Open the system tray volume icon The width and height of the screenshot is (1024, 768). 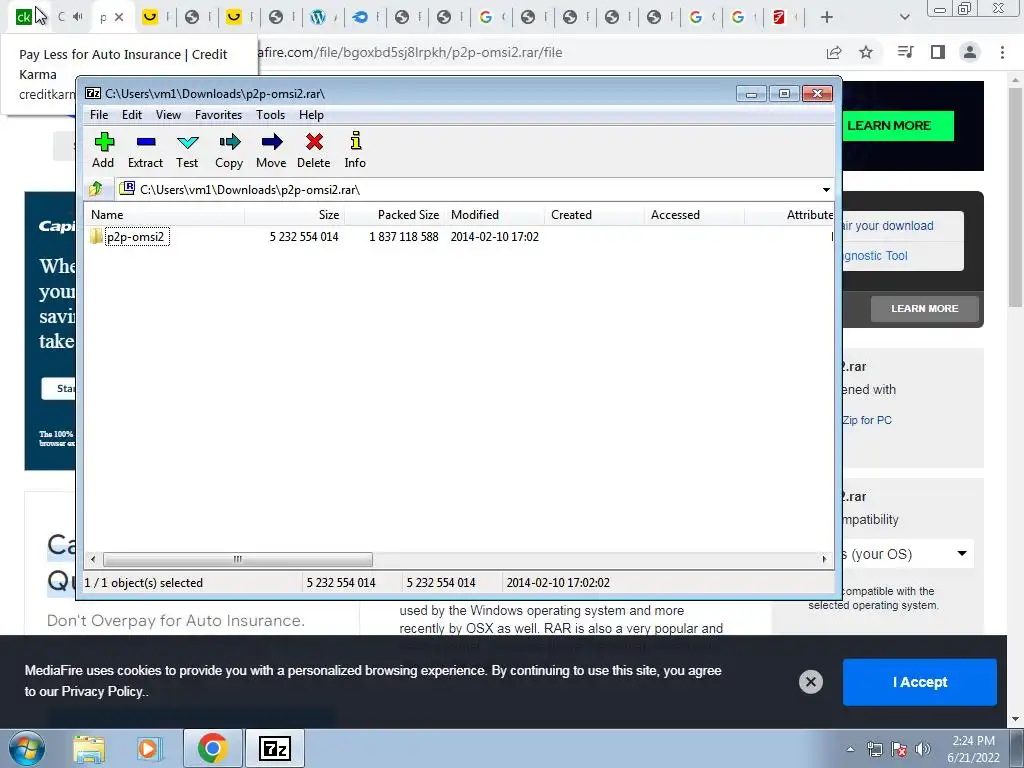[922, 749]
